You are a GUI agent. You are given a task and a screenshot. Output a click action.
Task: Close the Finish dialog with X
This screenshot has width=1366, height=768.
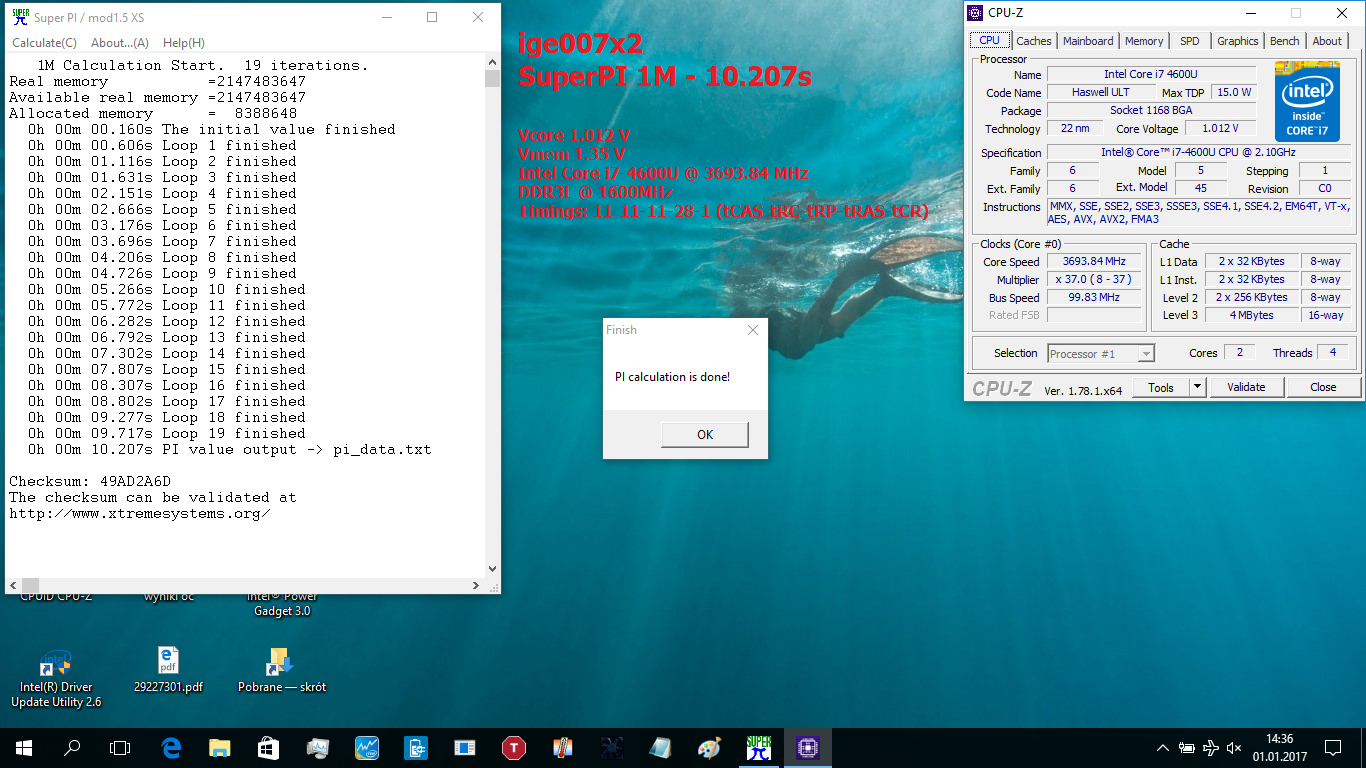pos(752,330)
